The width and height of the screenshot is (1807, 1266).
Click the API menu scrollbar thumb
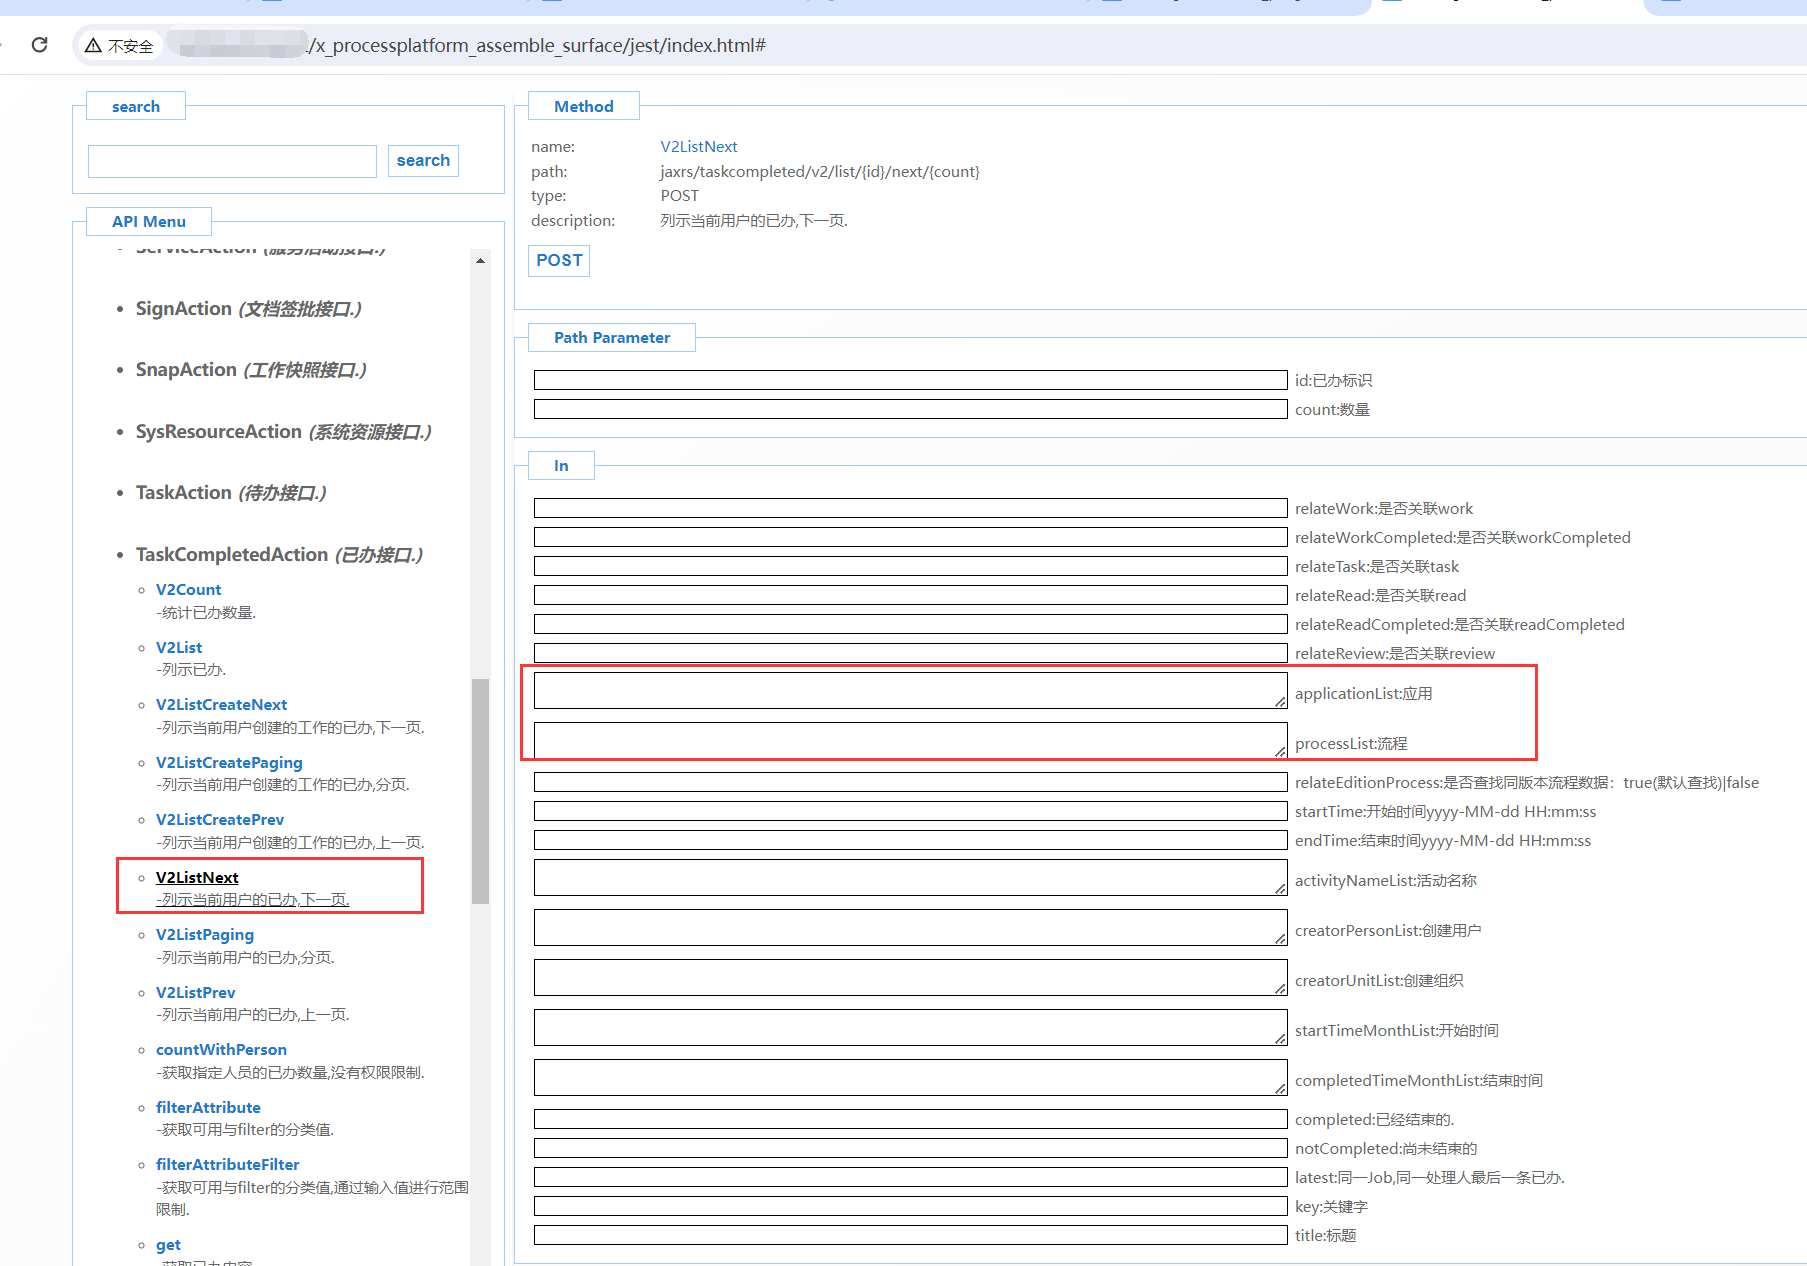481,790
